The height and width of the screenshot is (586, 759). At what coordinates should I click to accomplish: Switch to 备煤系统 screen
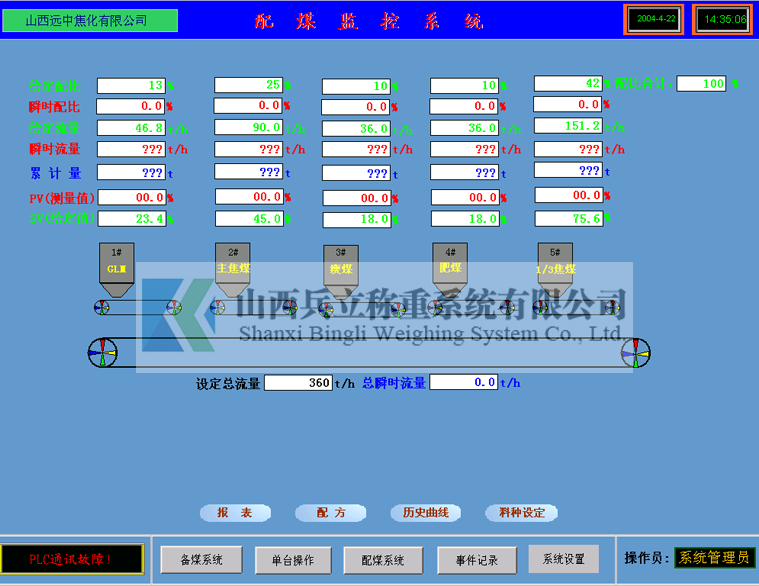pos(201,560)
